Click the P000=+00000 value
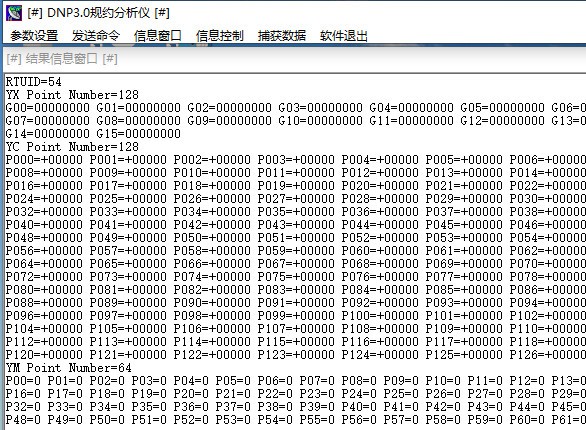This screenshot has height=430, width=586. [44, 160]
